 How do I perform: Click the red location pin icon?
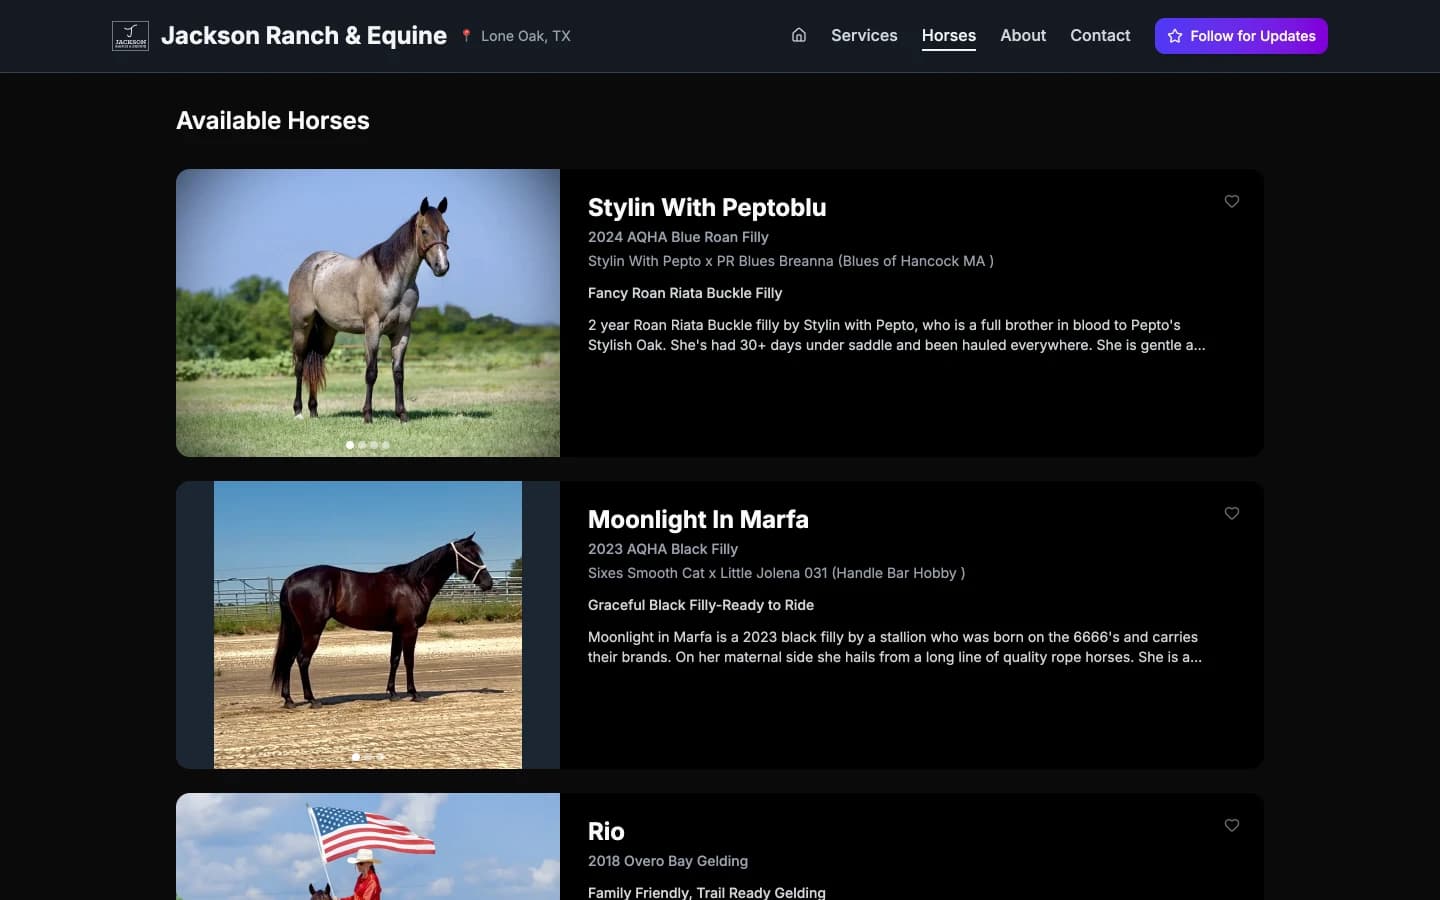pyautogui.click(x=466, y=36)
